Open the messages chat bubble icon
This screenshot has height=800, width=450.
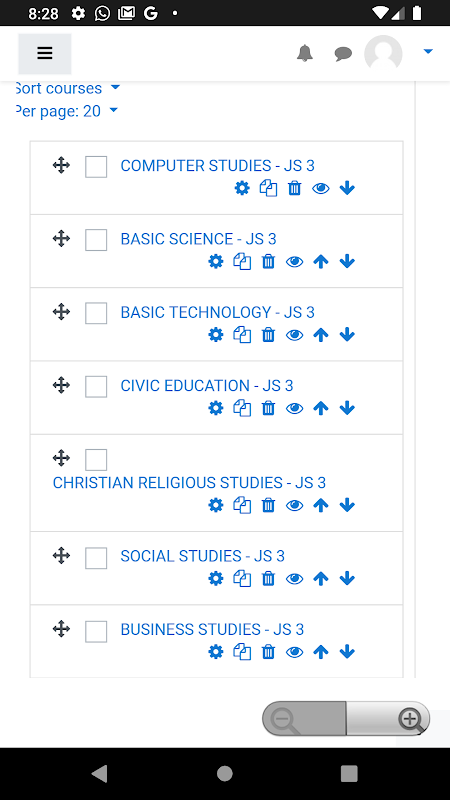[x=343, y=54]
